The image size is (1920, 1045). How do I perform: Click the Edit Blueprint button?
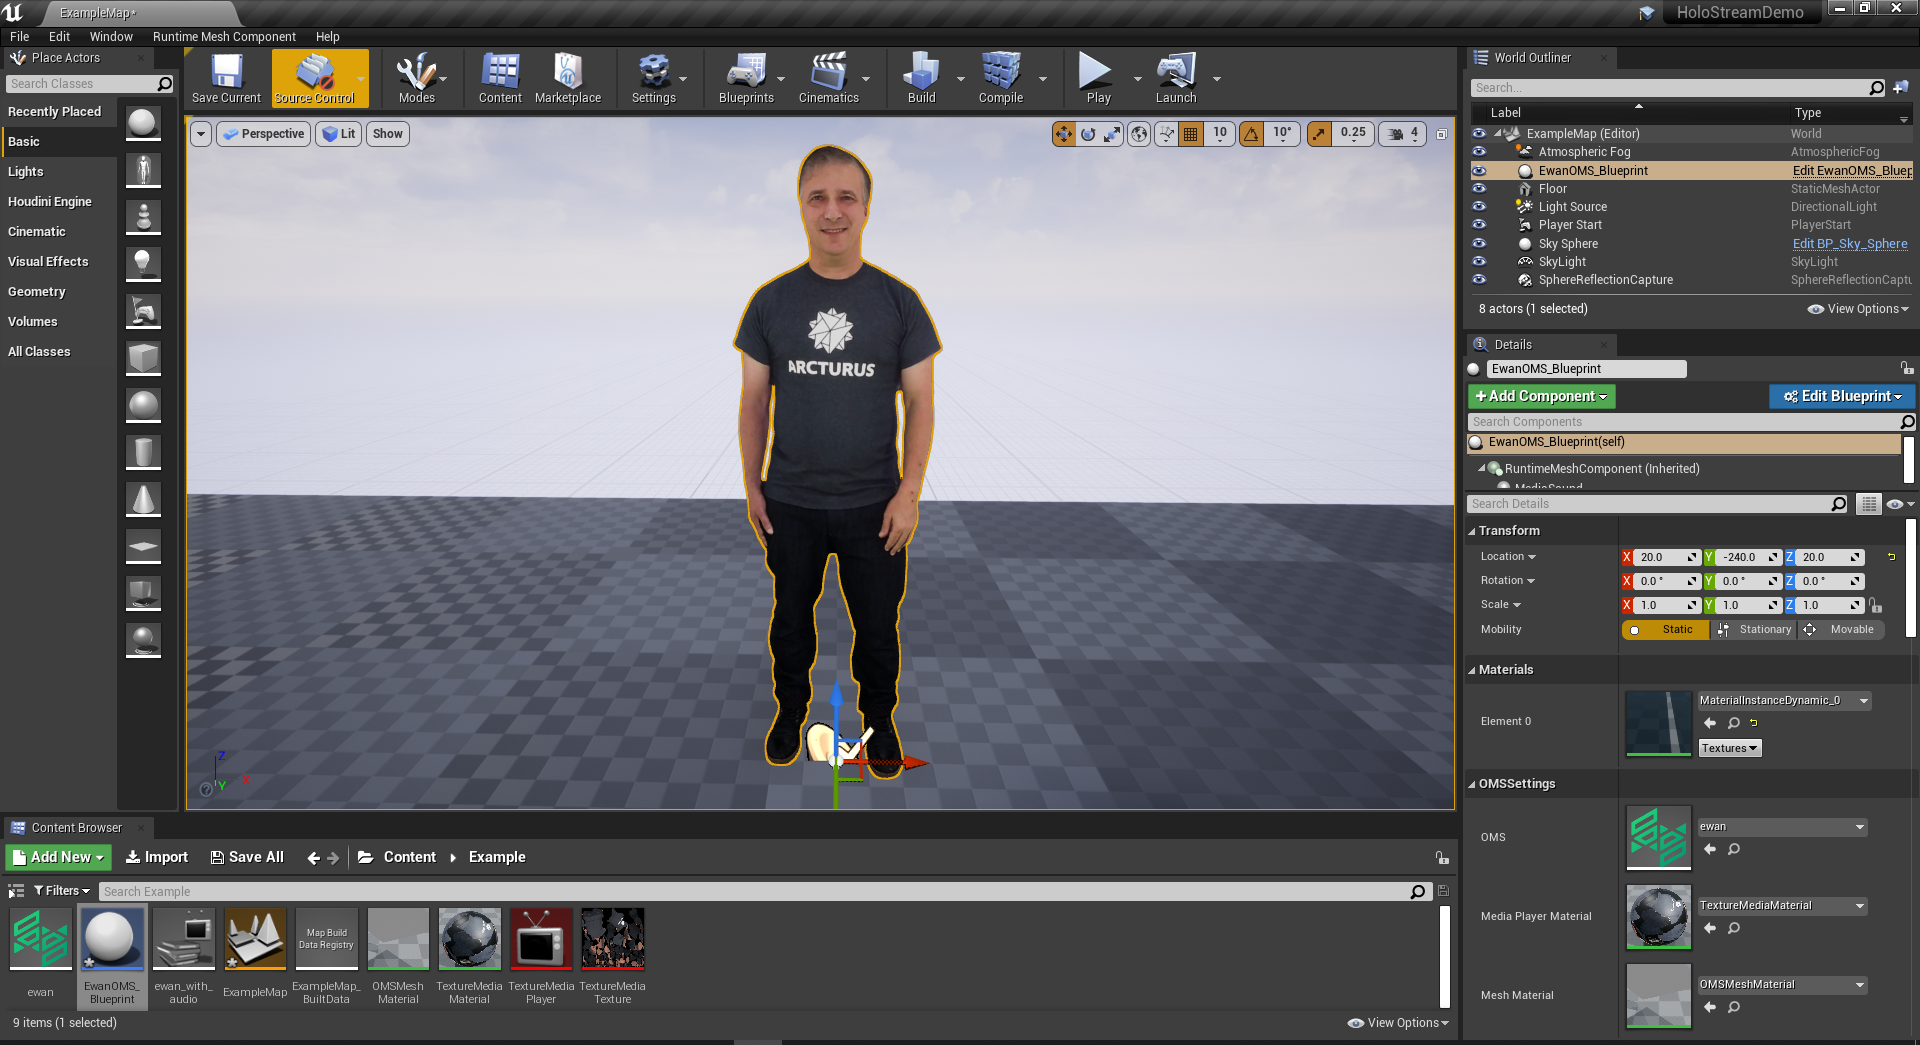click(x=1842, y=397)
